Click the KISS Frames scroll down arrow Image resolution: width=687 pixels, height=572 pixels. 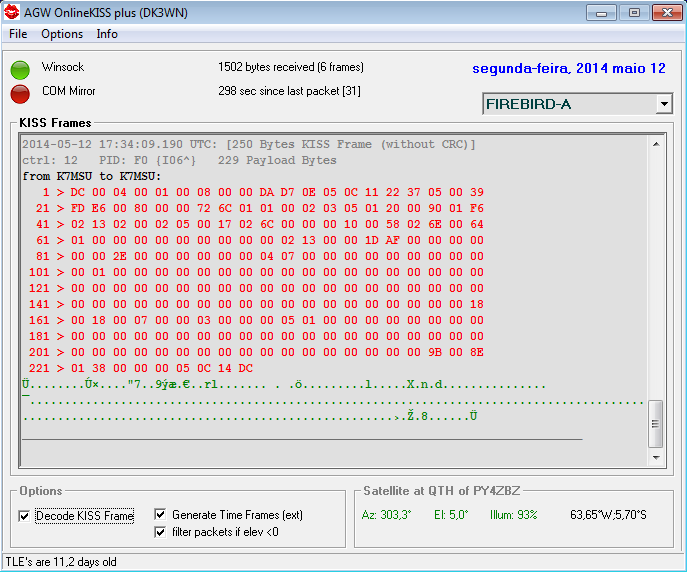coord(656,457)
